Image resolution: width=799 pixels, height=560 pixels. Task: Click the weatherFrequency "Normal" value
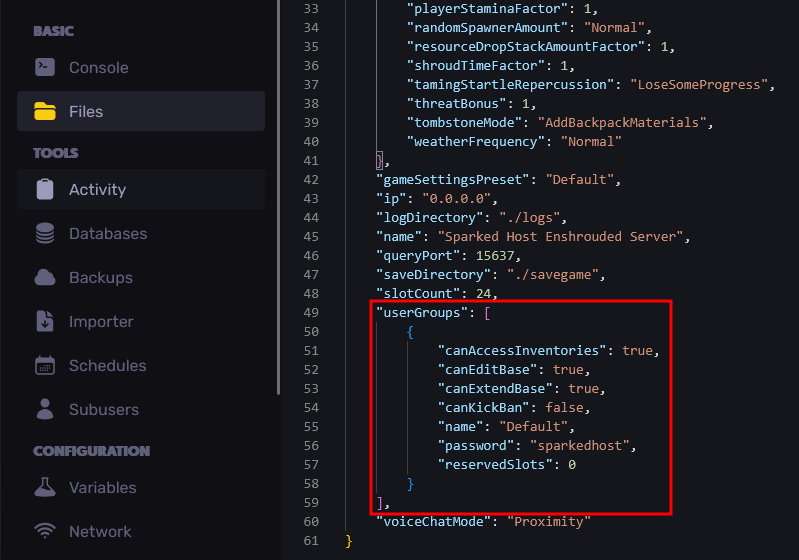pyautogui.click(x=591, y=141)
